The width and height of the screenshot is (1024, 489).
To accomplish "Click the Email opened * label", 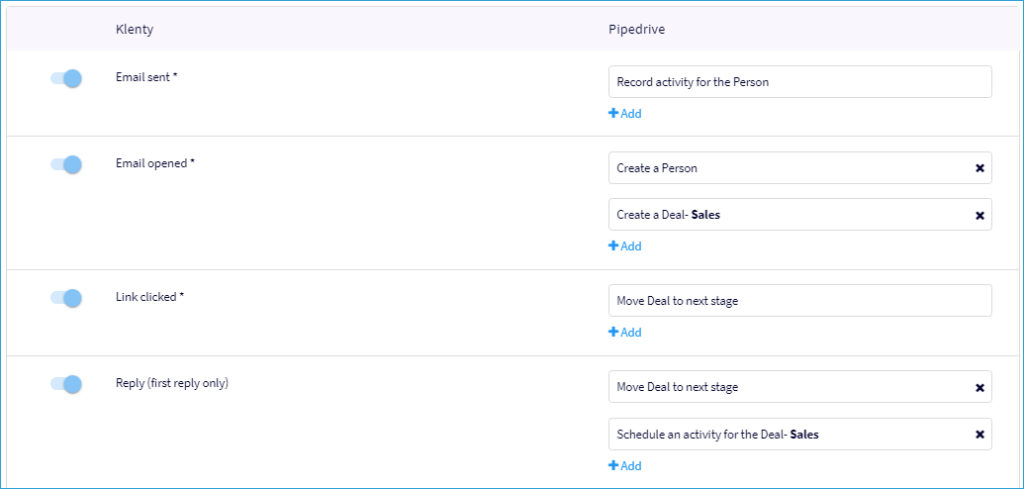I will (x=155, y=163).
